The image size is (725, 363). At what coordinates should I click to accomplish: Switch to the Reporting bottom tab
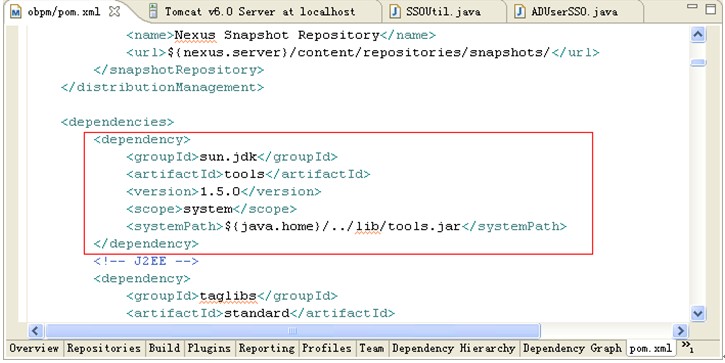click(267, 348)
